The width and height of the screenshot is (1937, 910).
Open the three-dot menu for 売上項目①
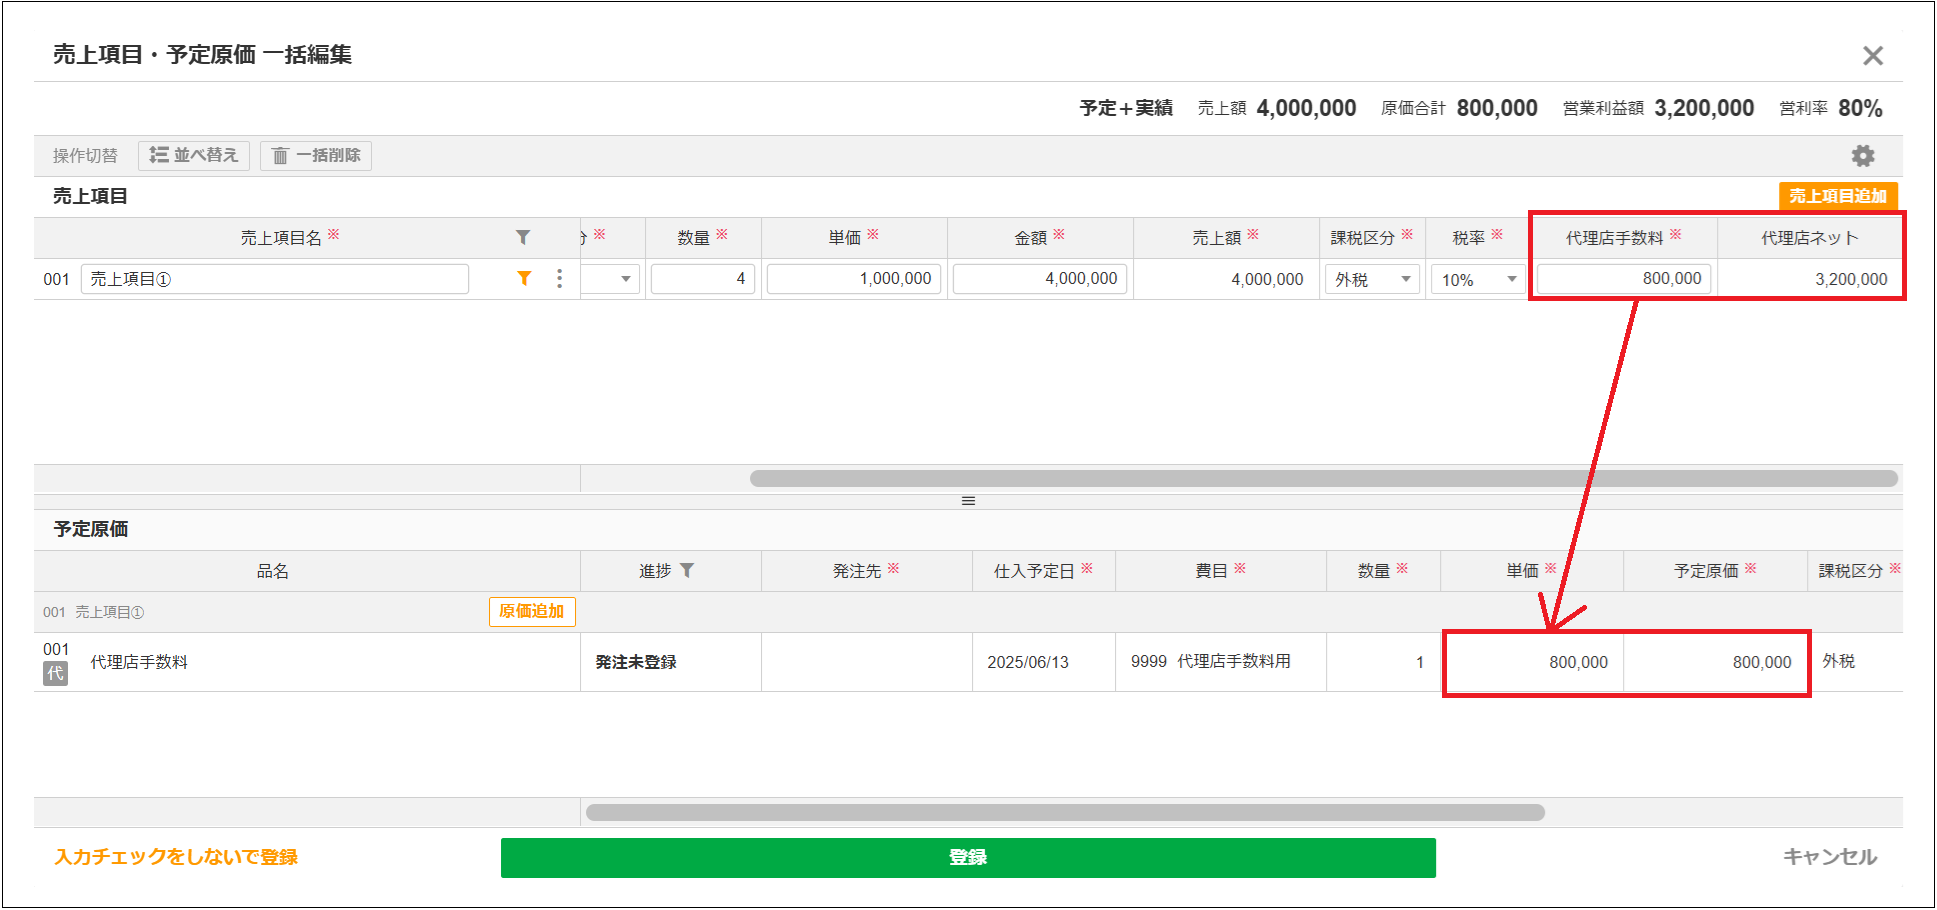pyautogui.click(x=559, y=279)
